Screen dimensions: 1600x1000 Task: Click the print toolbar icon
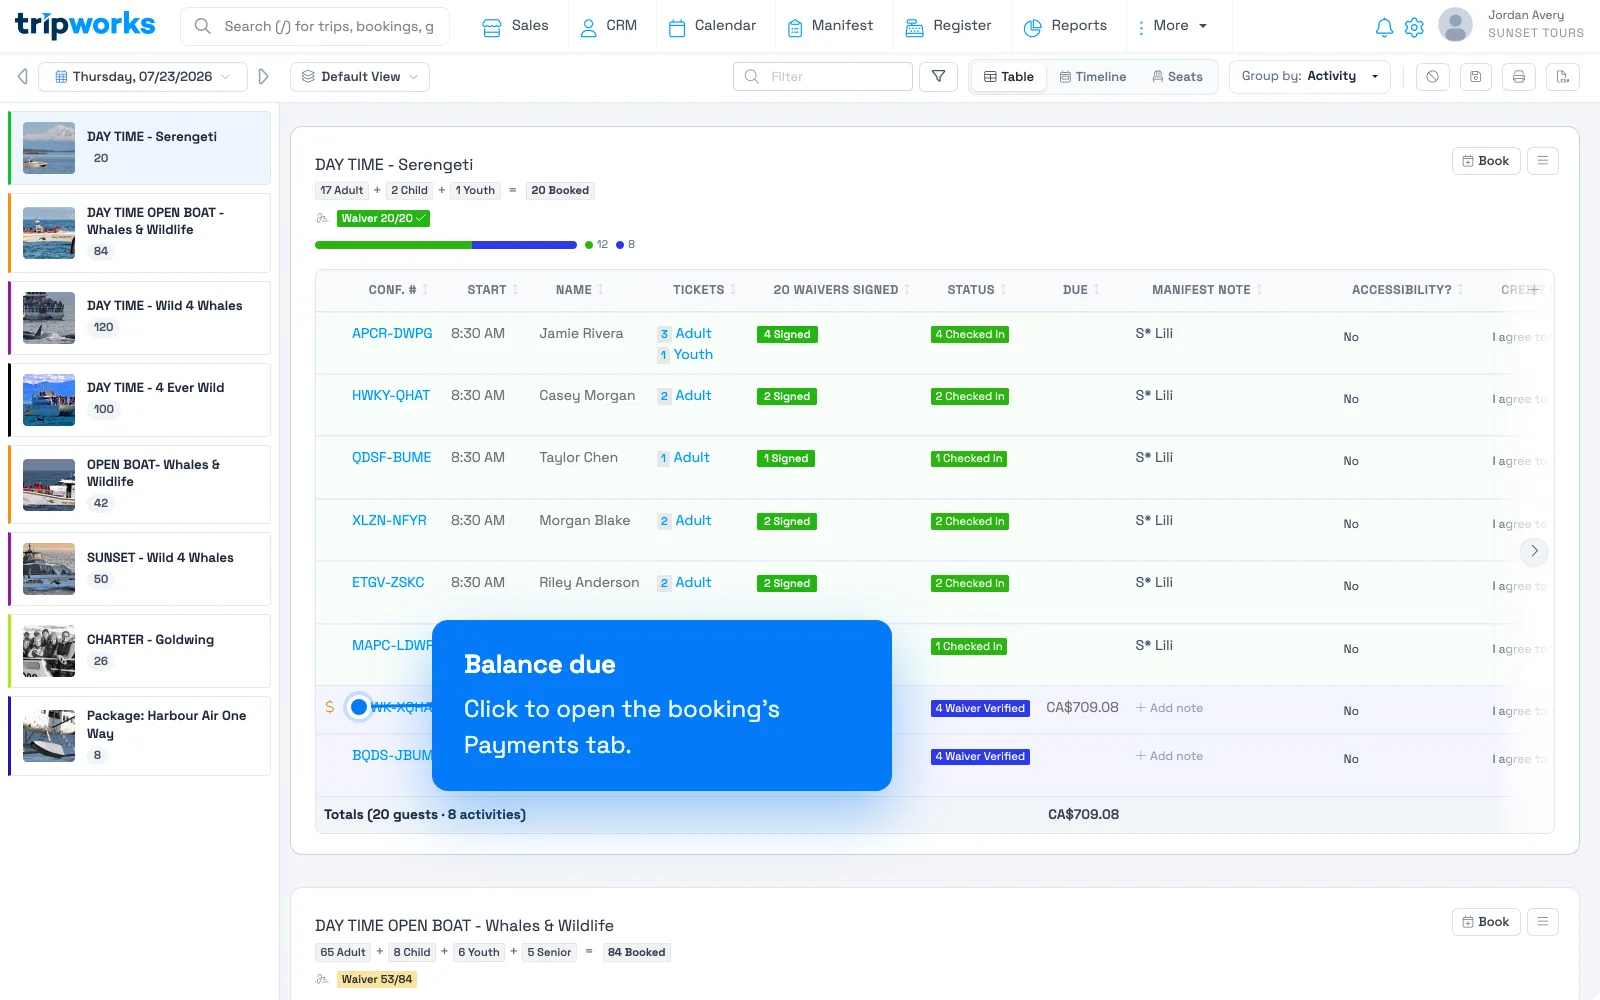pos(1519,77)
